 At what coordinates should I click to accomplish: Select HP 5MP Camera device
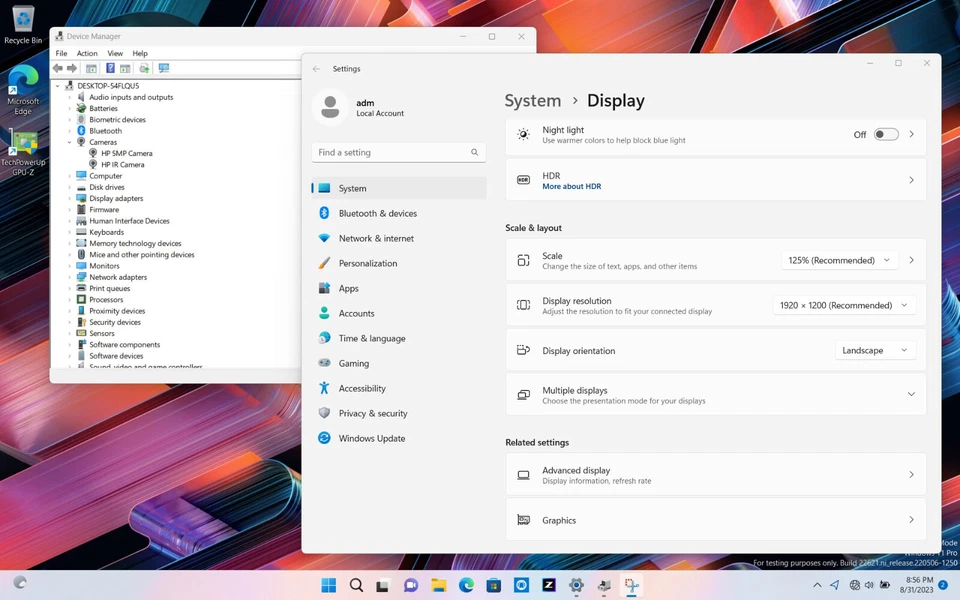(x=126, y=153)
